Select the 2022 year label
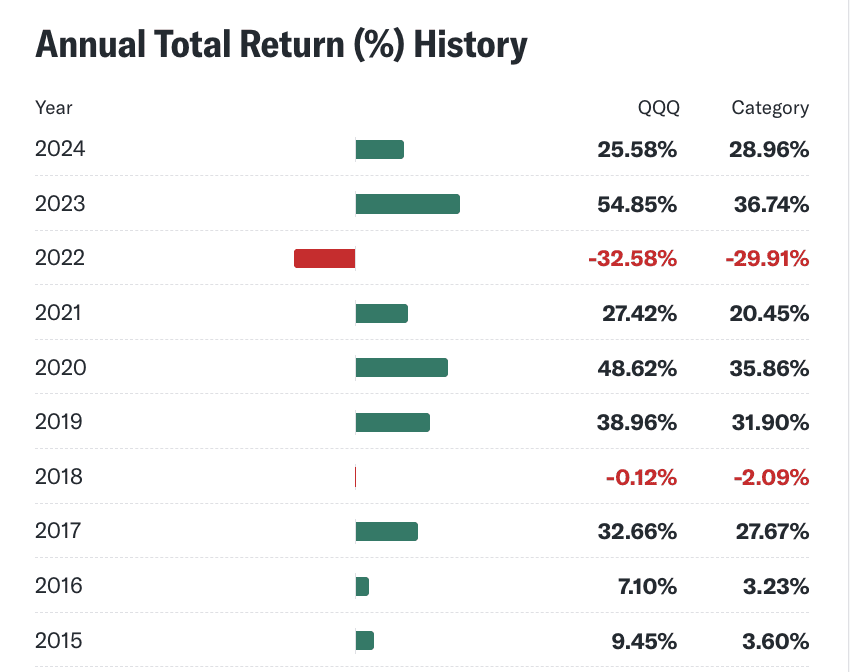850x672 pixels. 60,259
